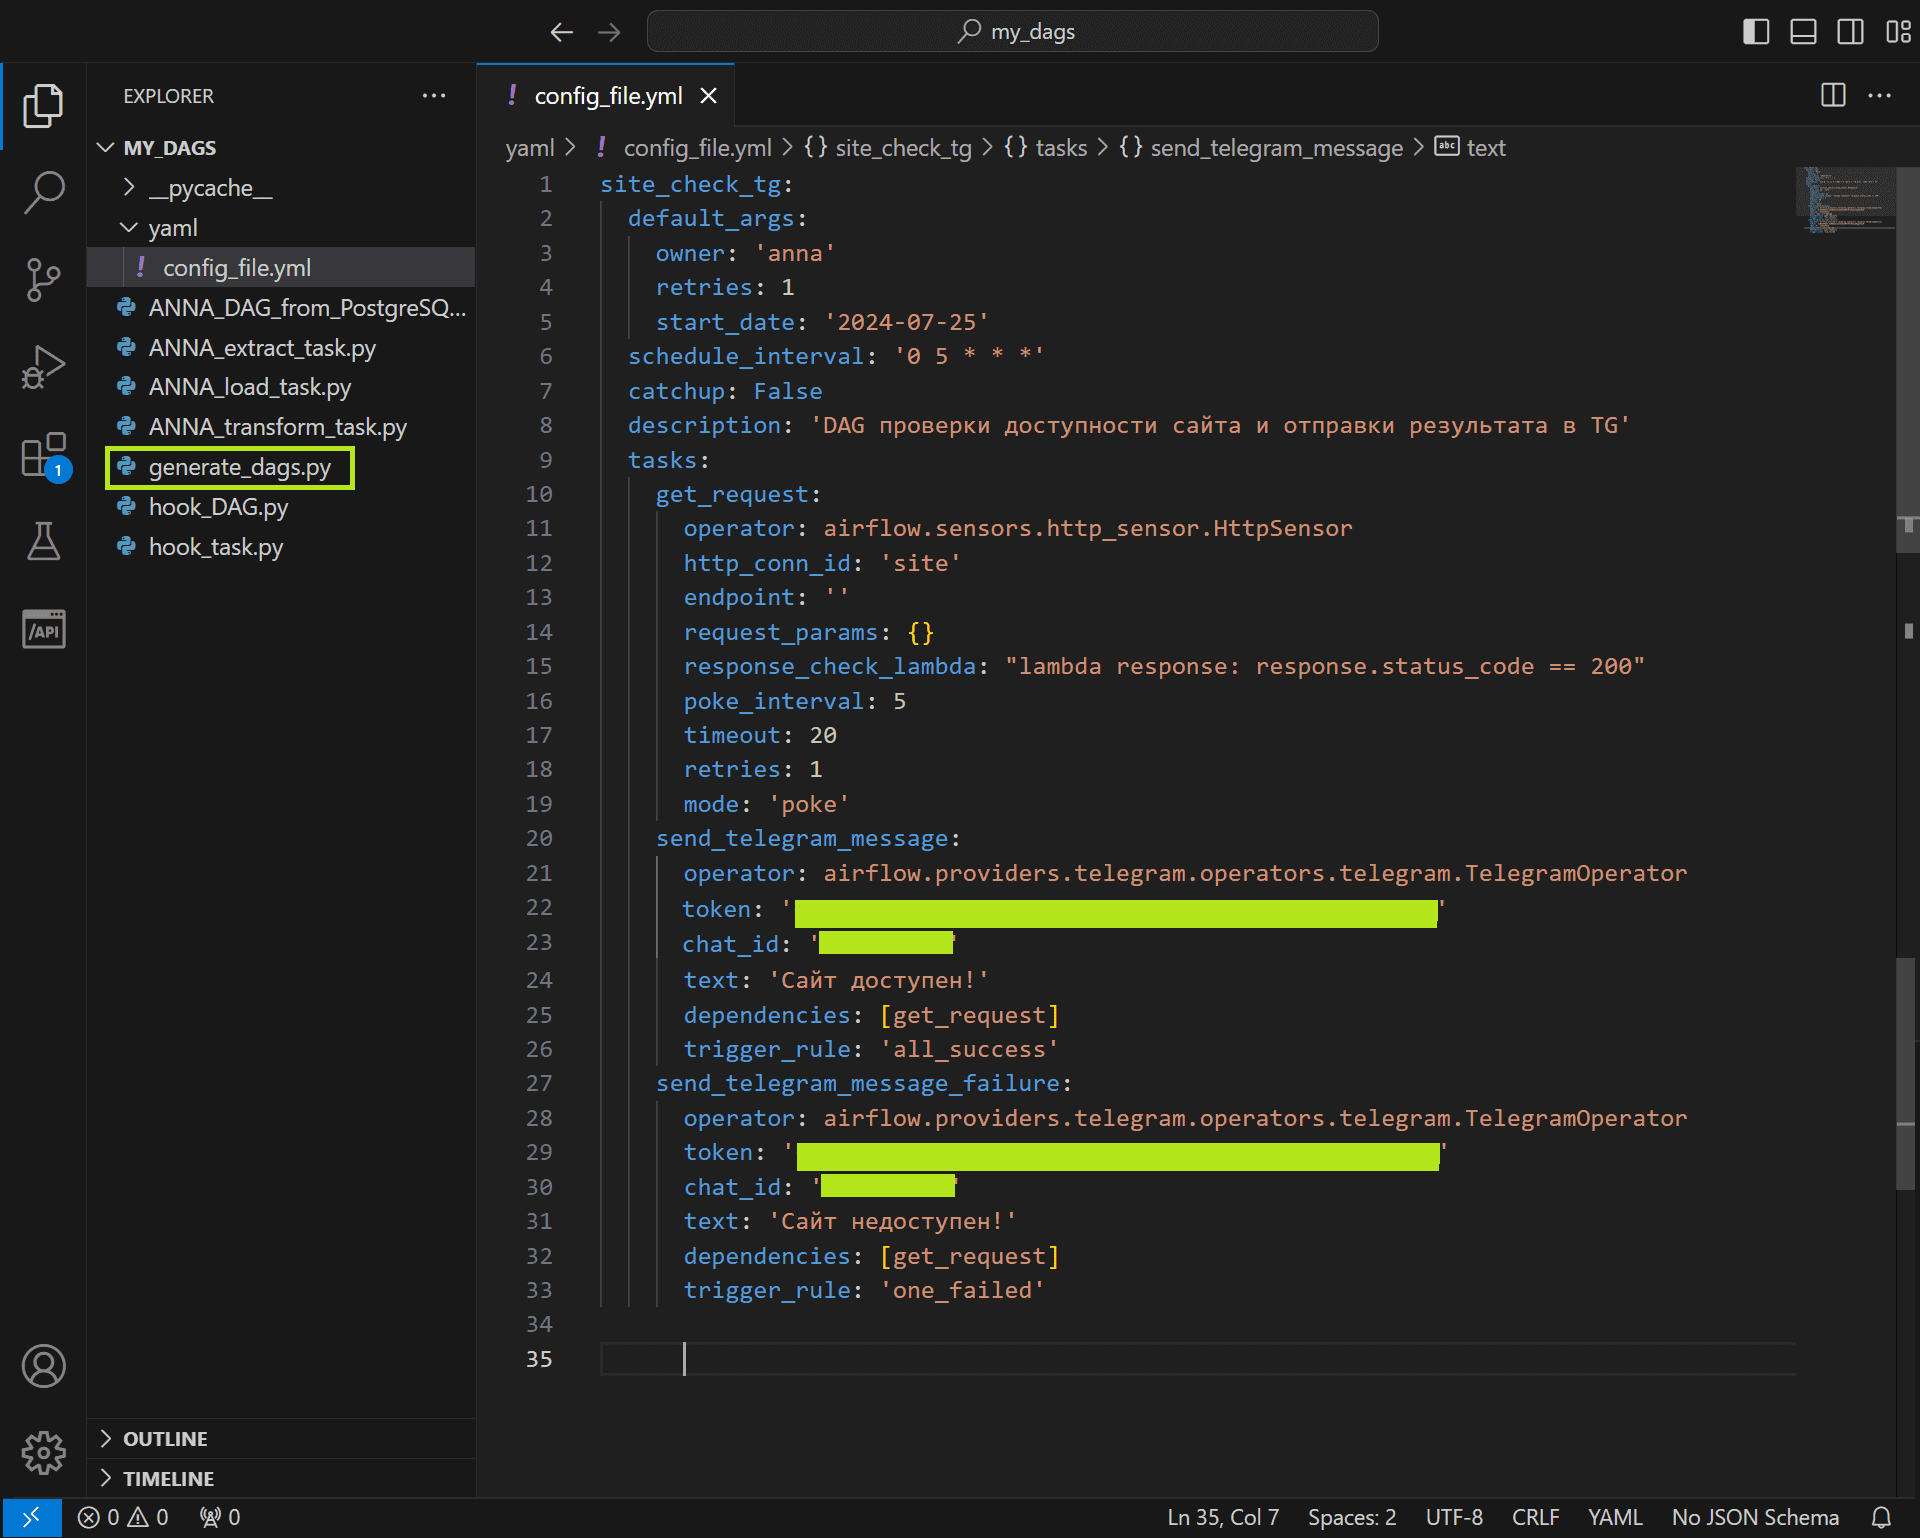Screen dimensions: 1920x1538
Task: Change line endings via CRLF
Action: coord(1535,1517)
